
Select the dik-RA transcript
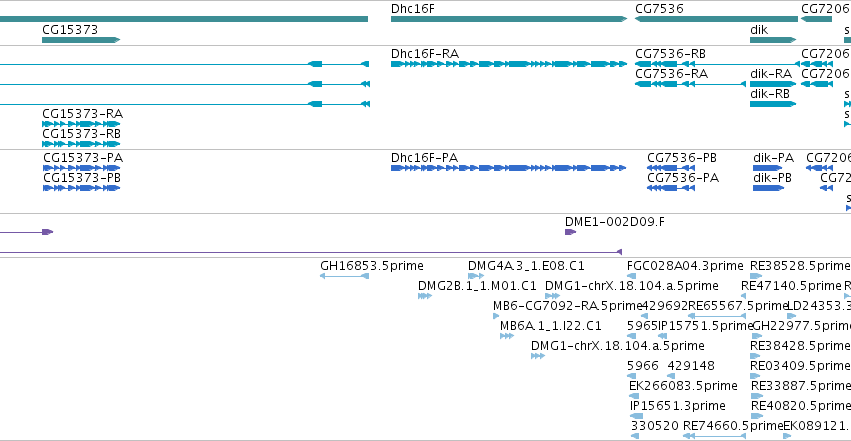pos(773,84)
